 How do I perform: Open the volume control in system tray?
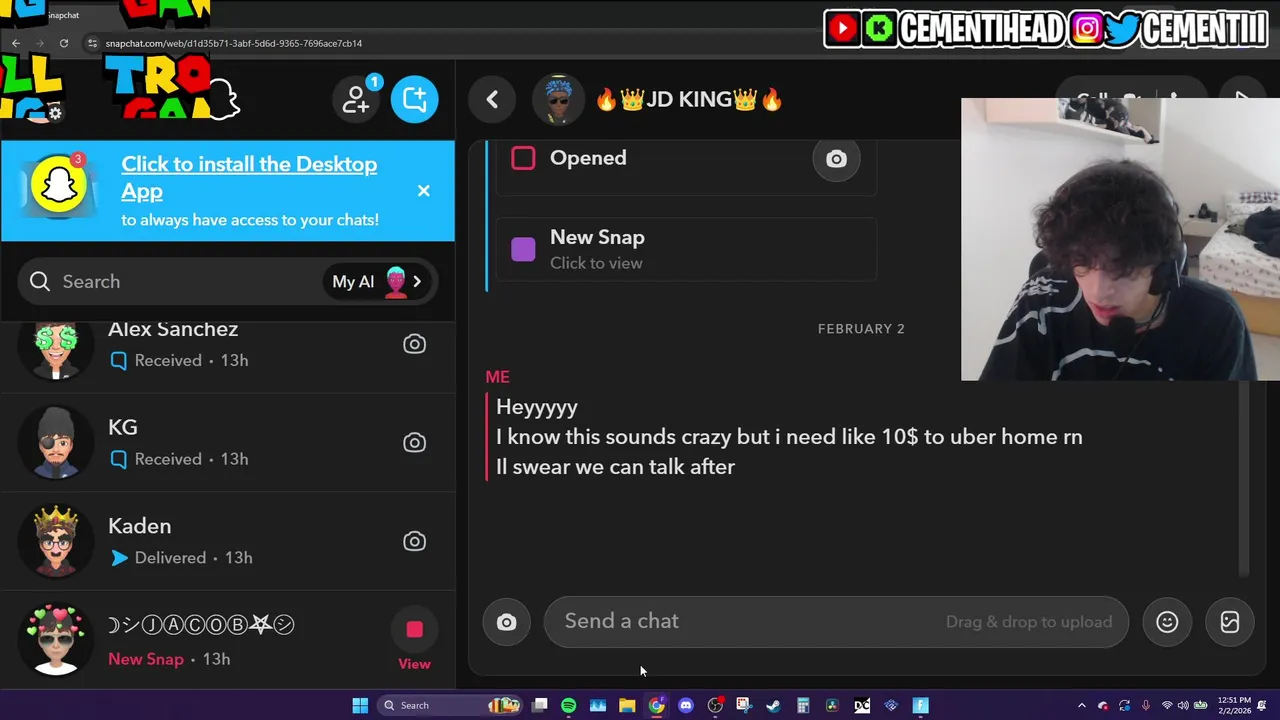click(1183, 705)
